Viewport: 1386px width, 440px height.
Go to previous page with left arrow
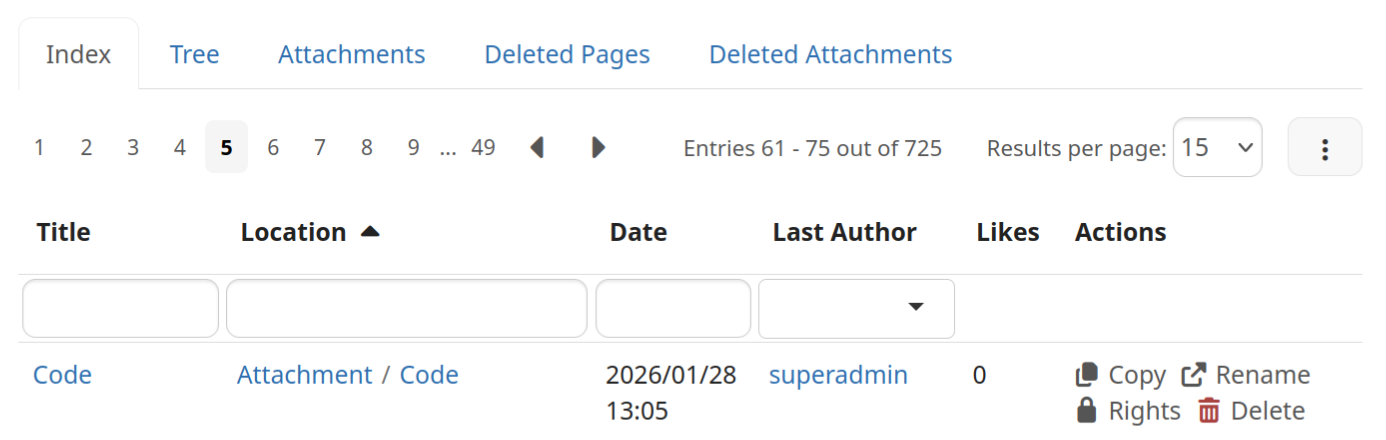(537, 148)
